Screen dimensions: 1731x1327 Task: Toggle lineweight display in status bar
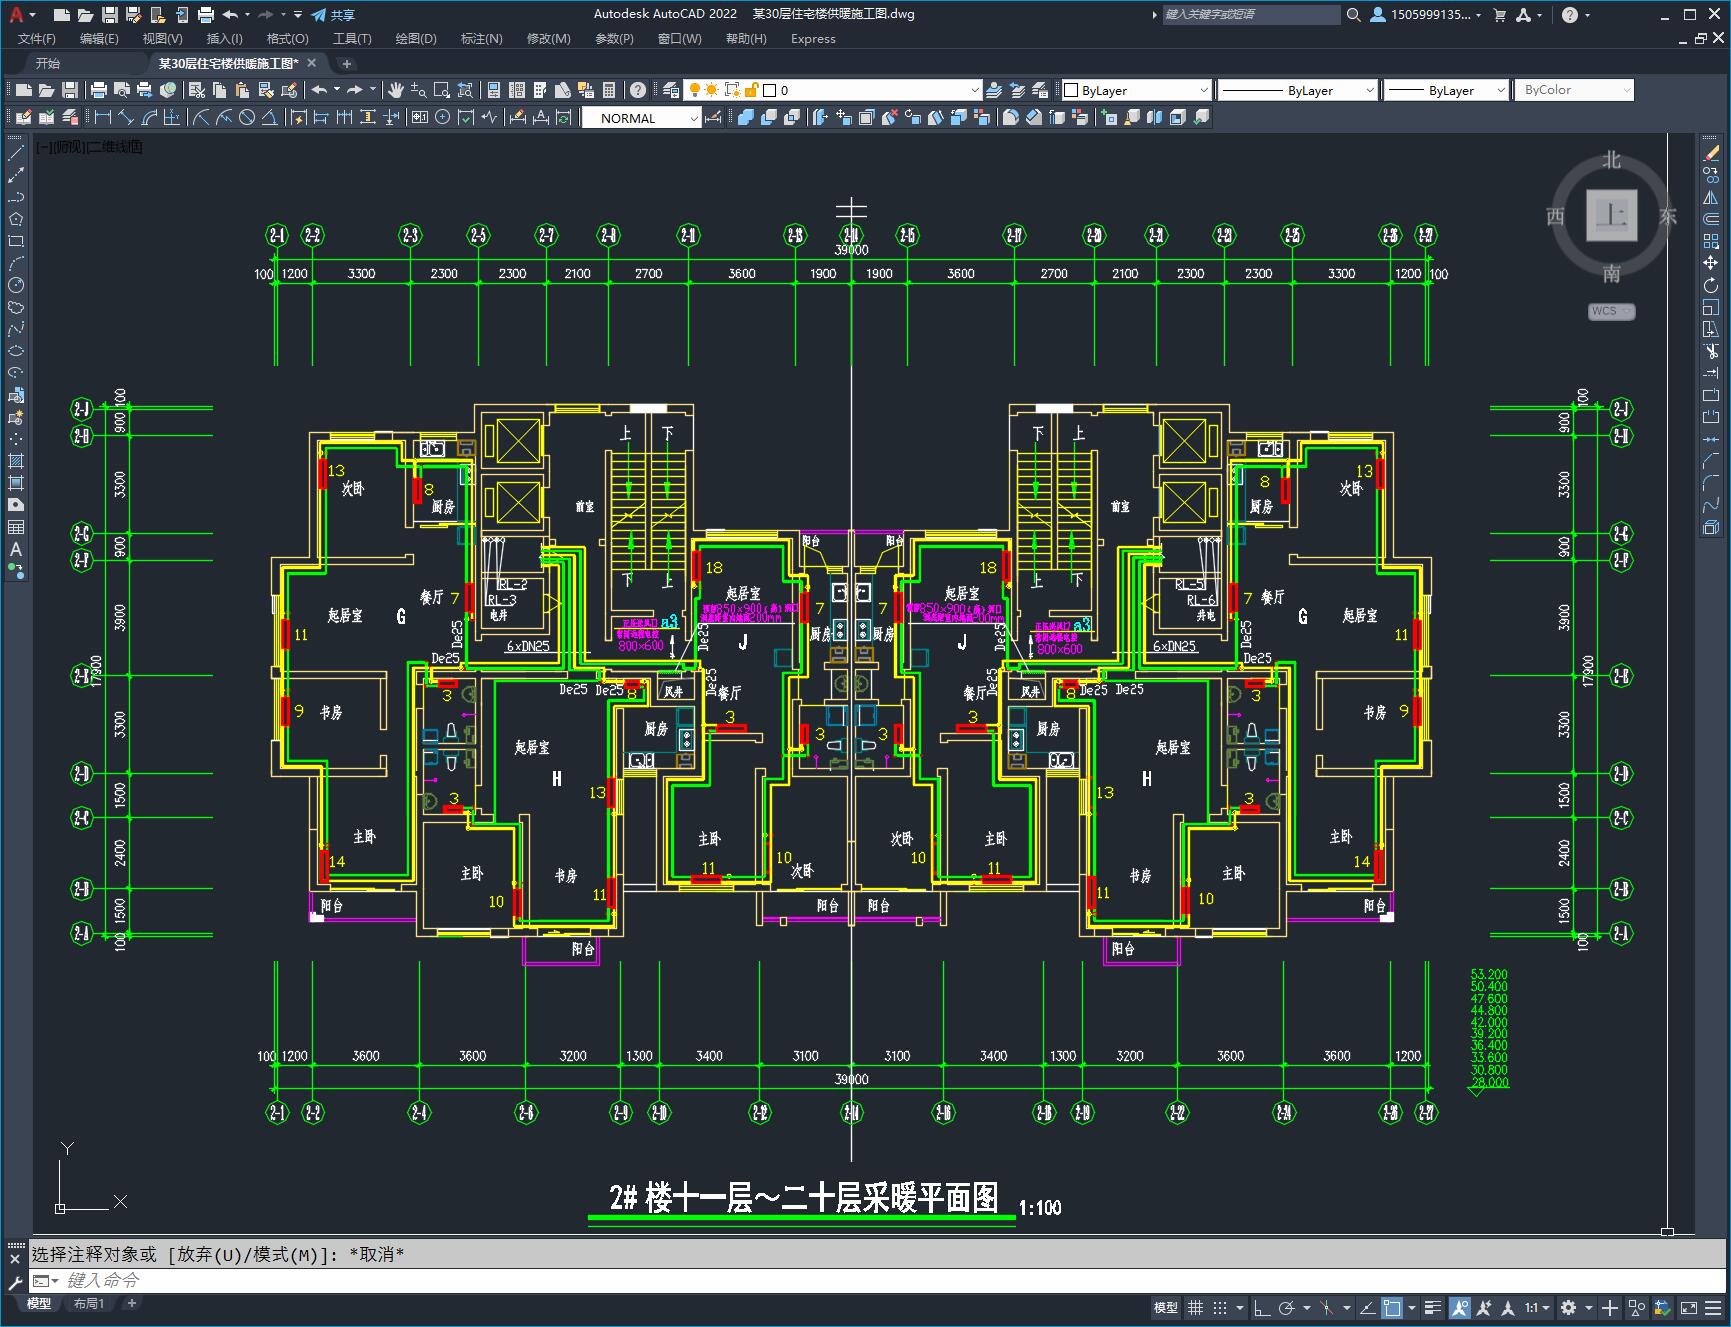(1433, 1307)
